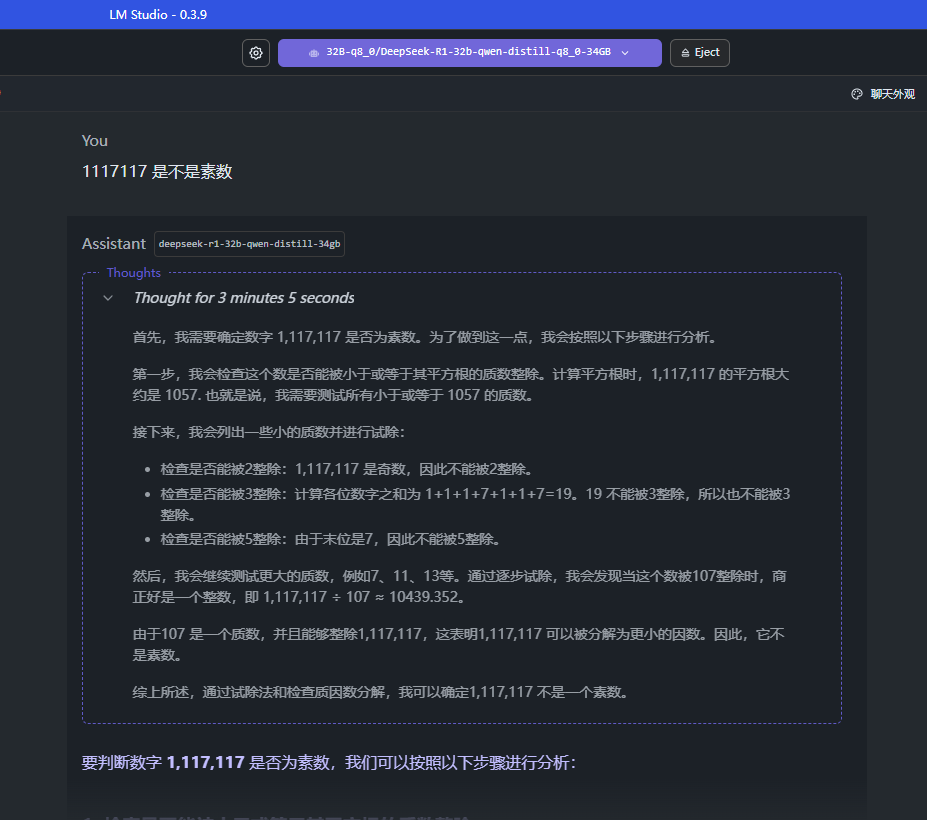Open 聊天外观 chat appearance settings
The height and width of the screenshot is (820, 927).
[883, 94]
